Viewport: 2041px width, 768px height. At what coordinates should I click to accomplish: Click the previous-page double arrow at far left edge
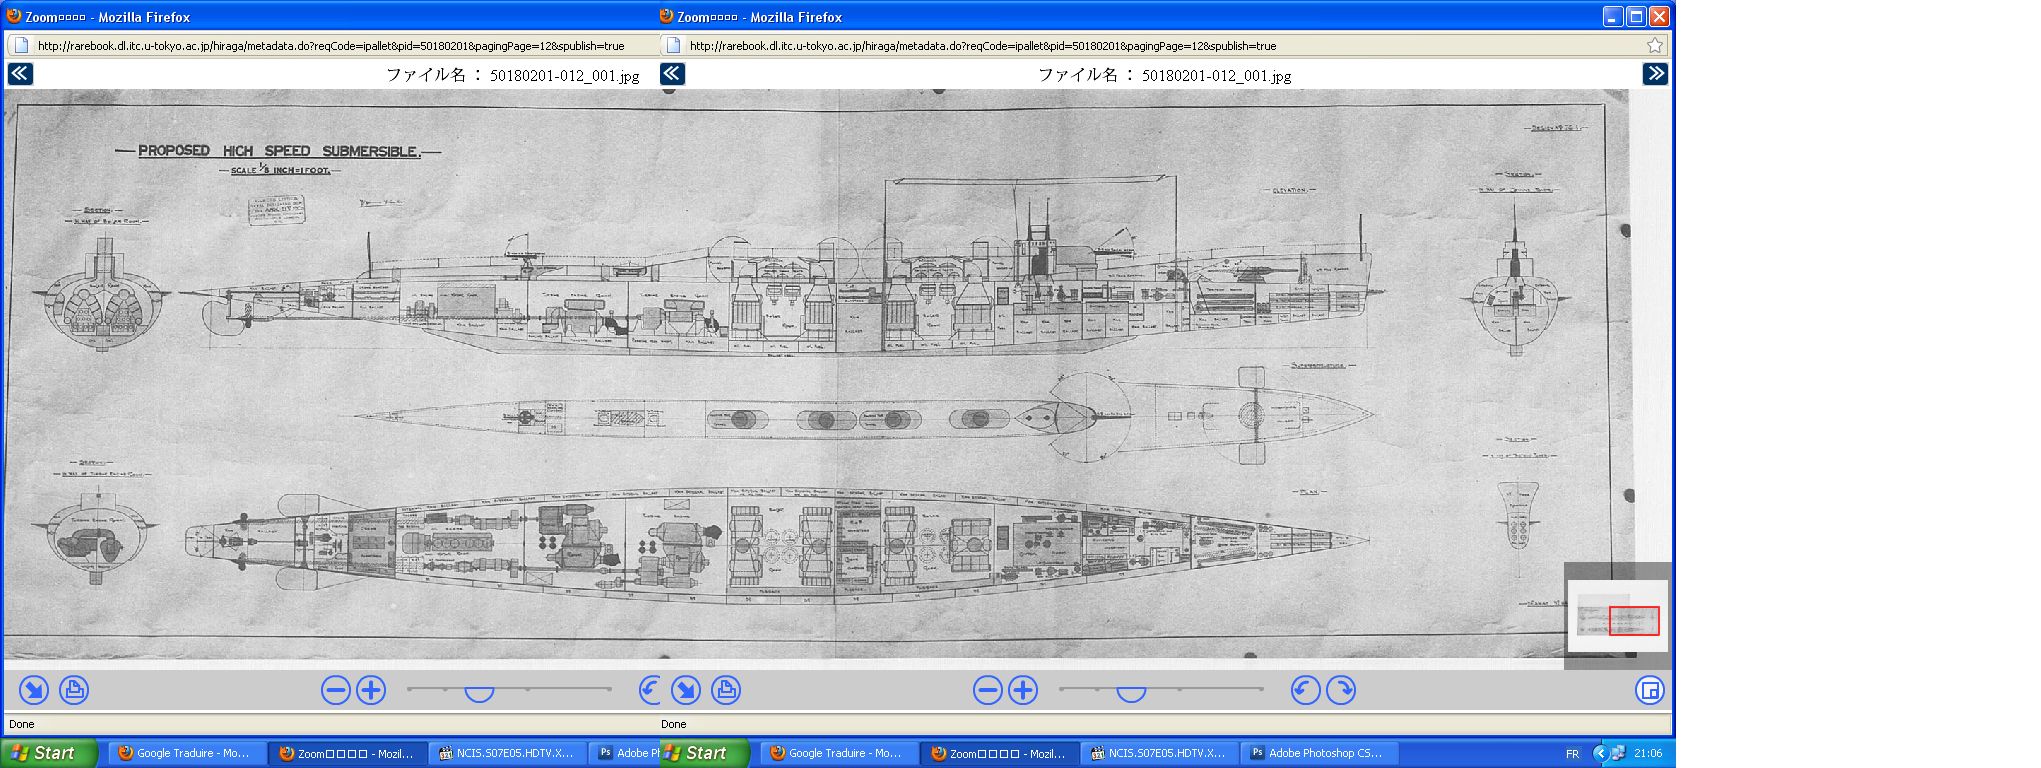[x=20, y=73]
